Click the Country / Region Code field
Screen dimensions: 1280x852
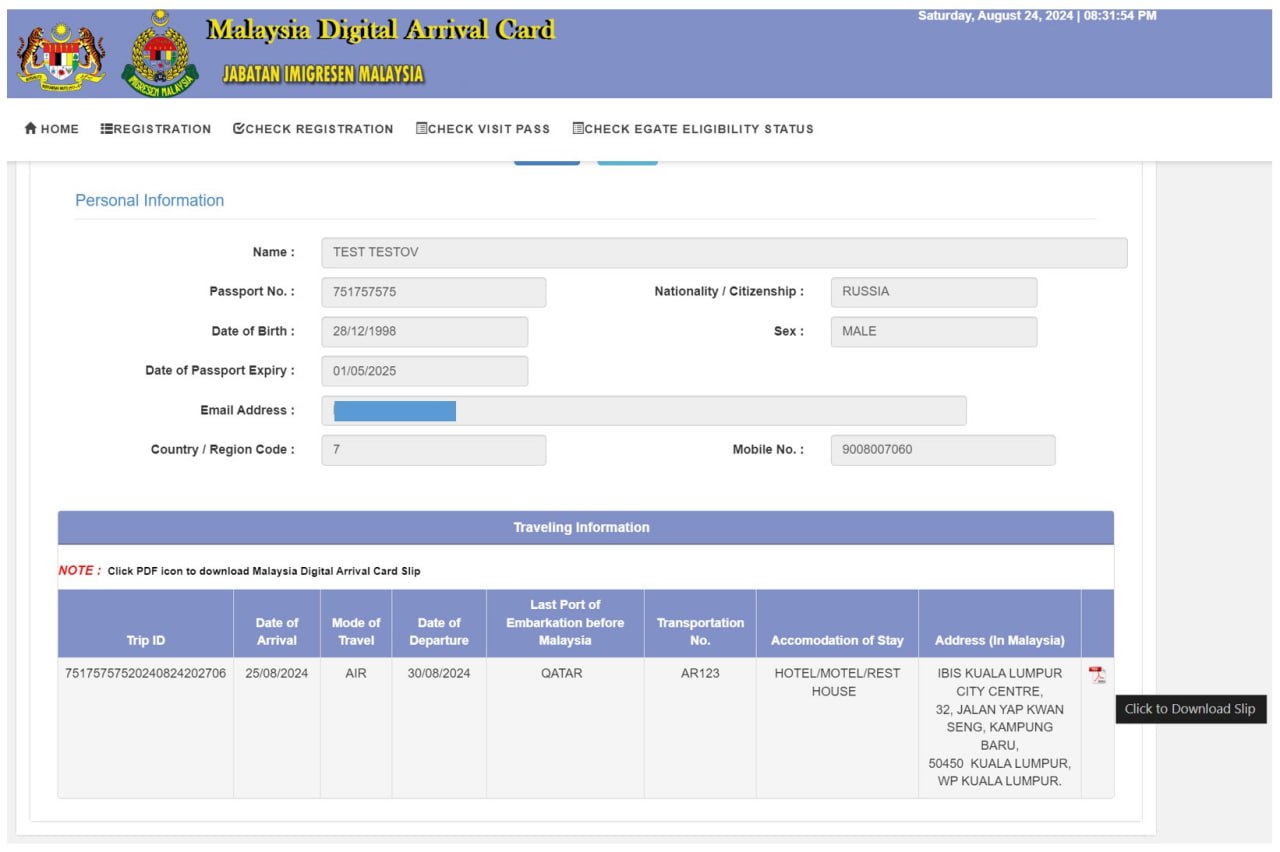pos(434,450)
